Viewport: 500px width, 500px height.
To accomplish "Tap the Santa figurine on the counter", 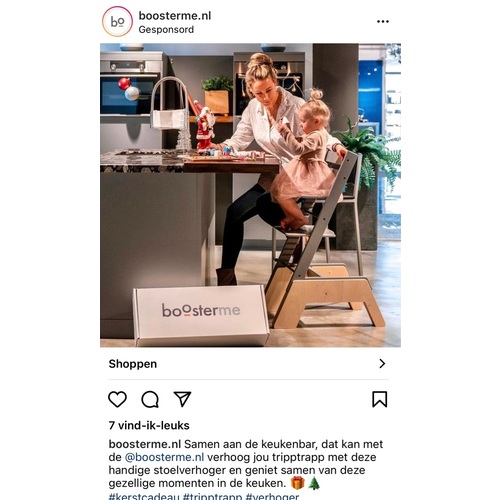I will click(x=205, y=128).
